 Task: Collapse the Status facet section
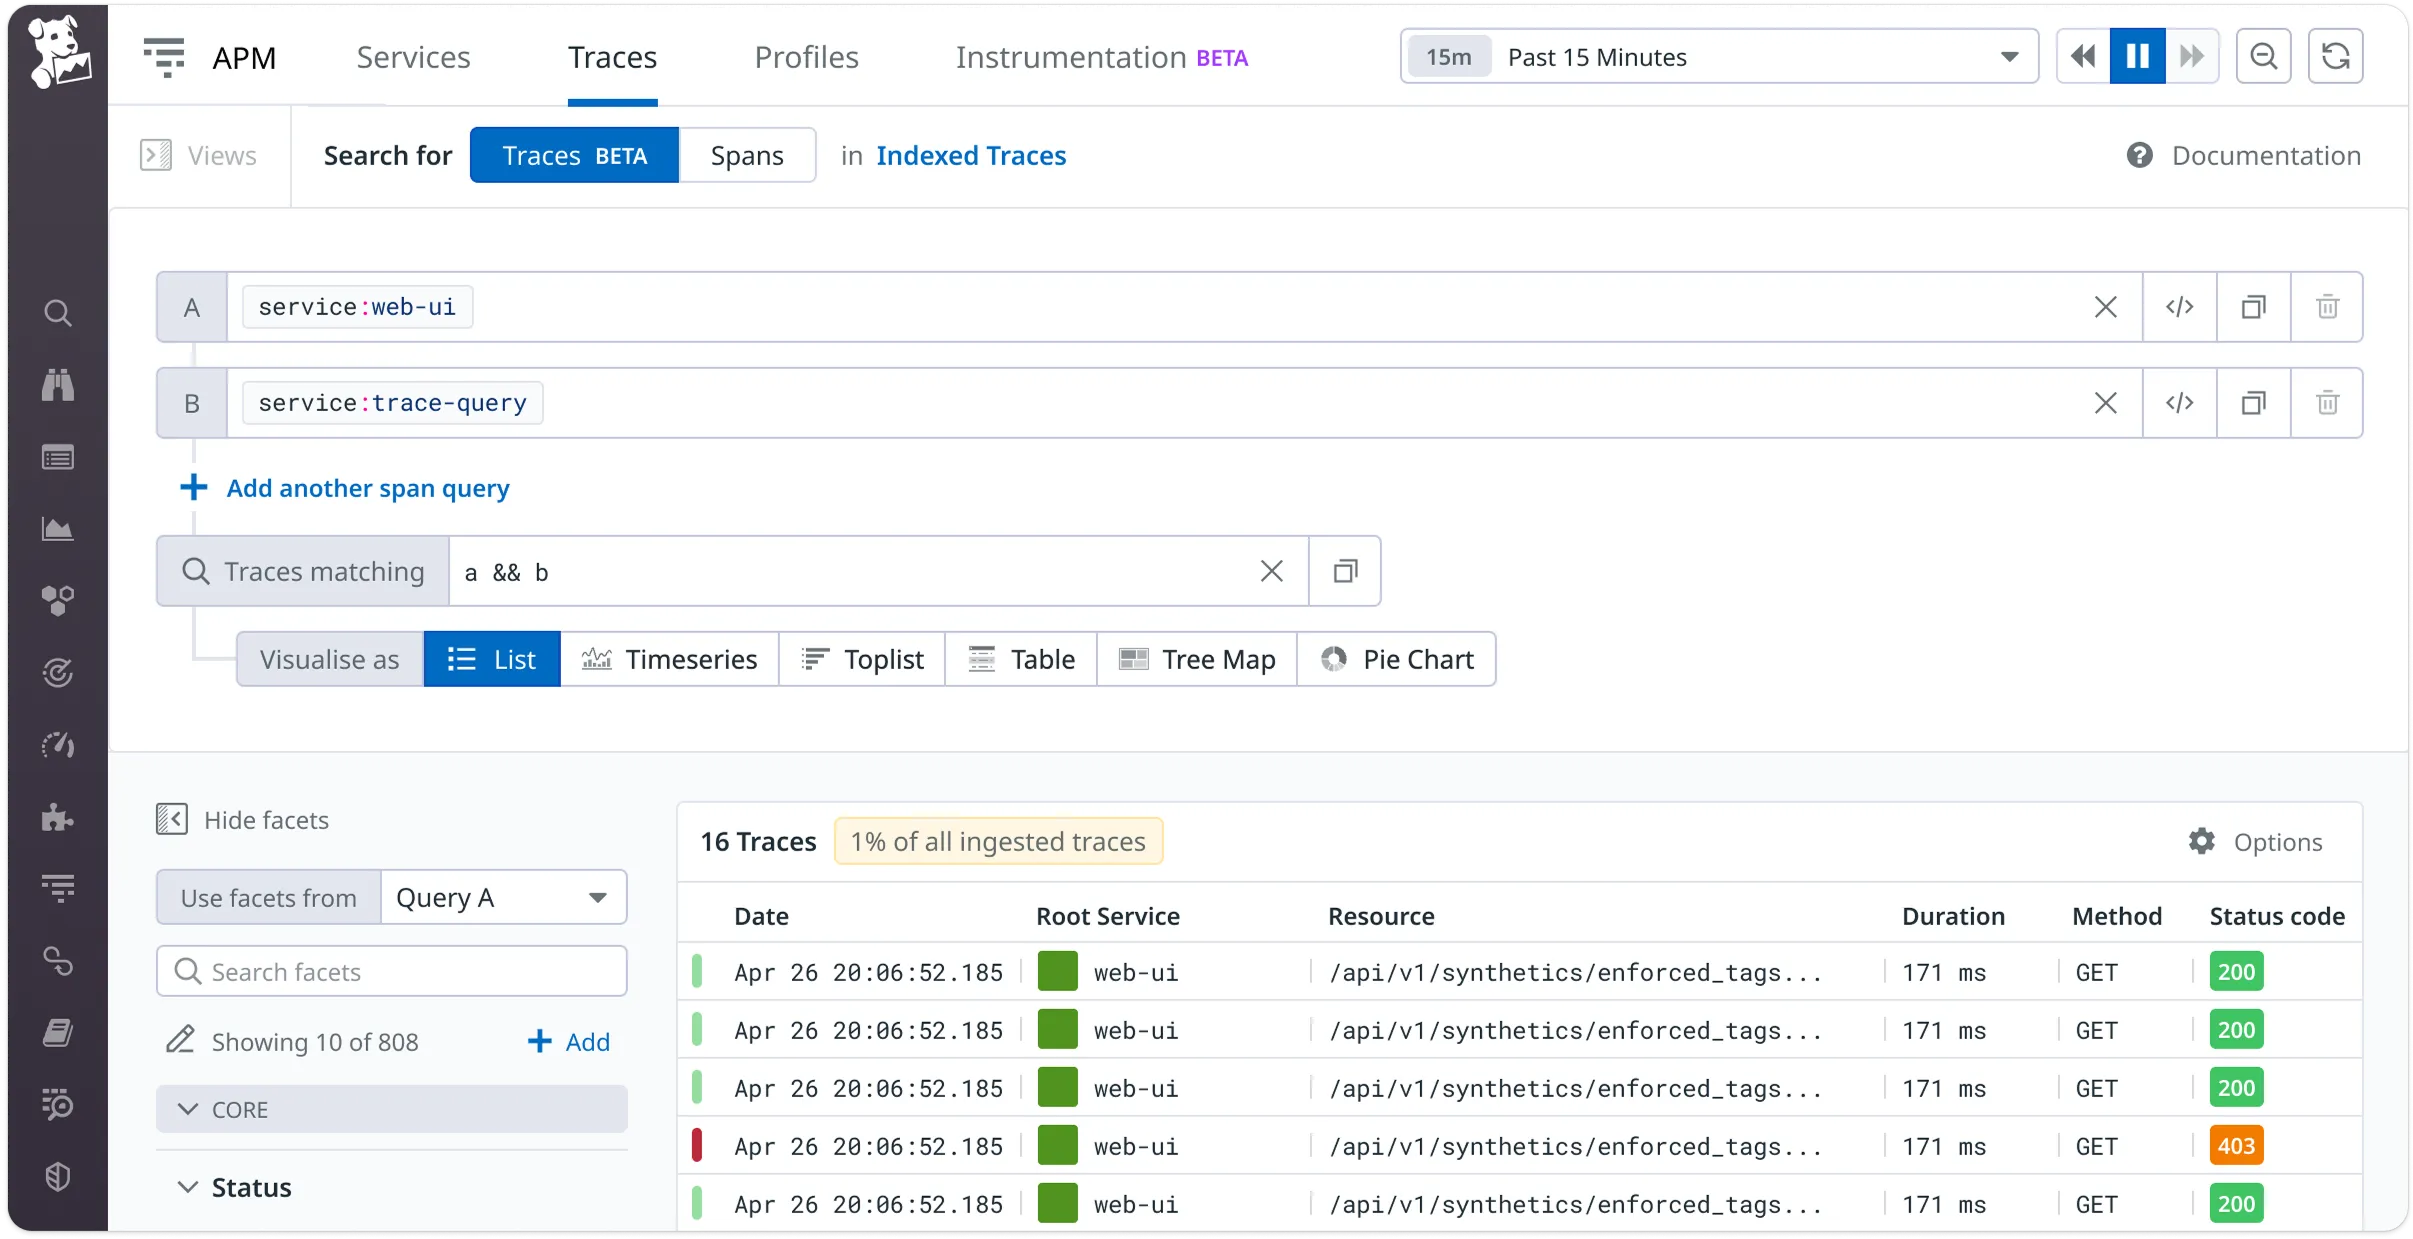click(x=188, y=1187)
